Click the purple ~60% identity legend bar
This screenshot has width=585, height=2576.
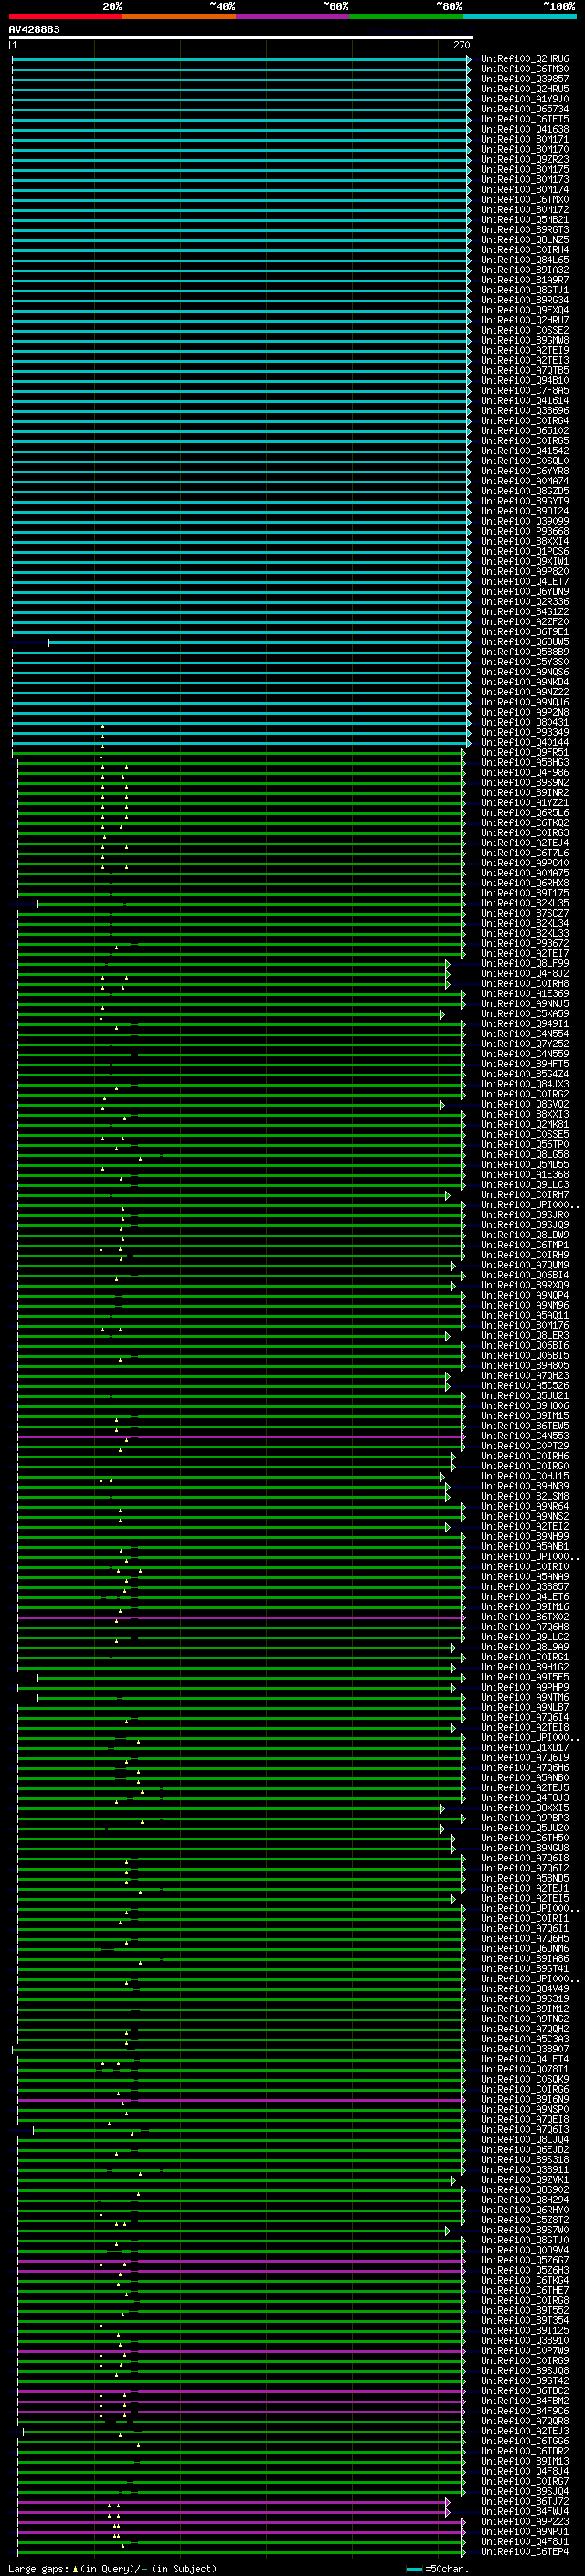coord(293,16)
